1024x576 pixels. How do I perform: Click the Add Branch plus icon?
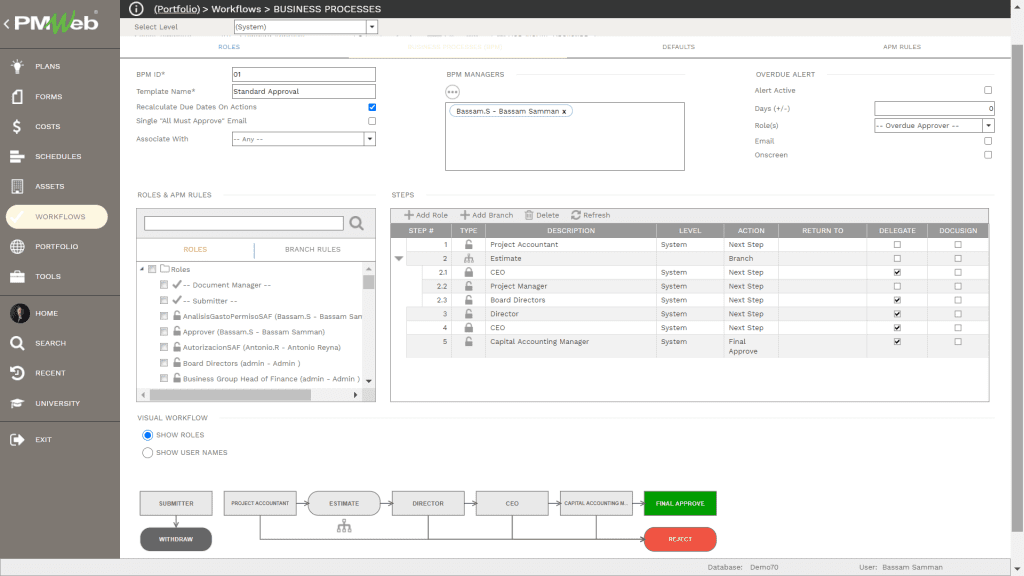coord(465,215)
